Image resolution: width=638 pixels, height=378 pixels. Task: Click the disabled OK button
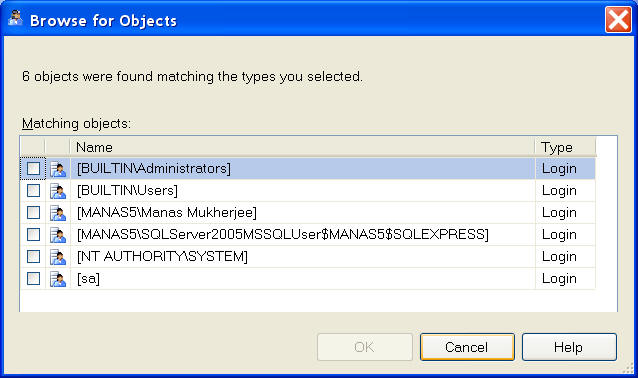coord(365,347)
